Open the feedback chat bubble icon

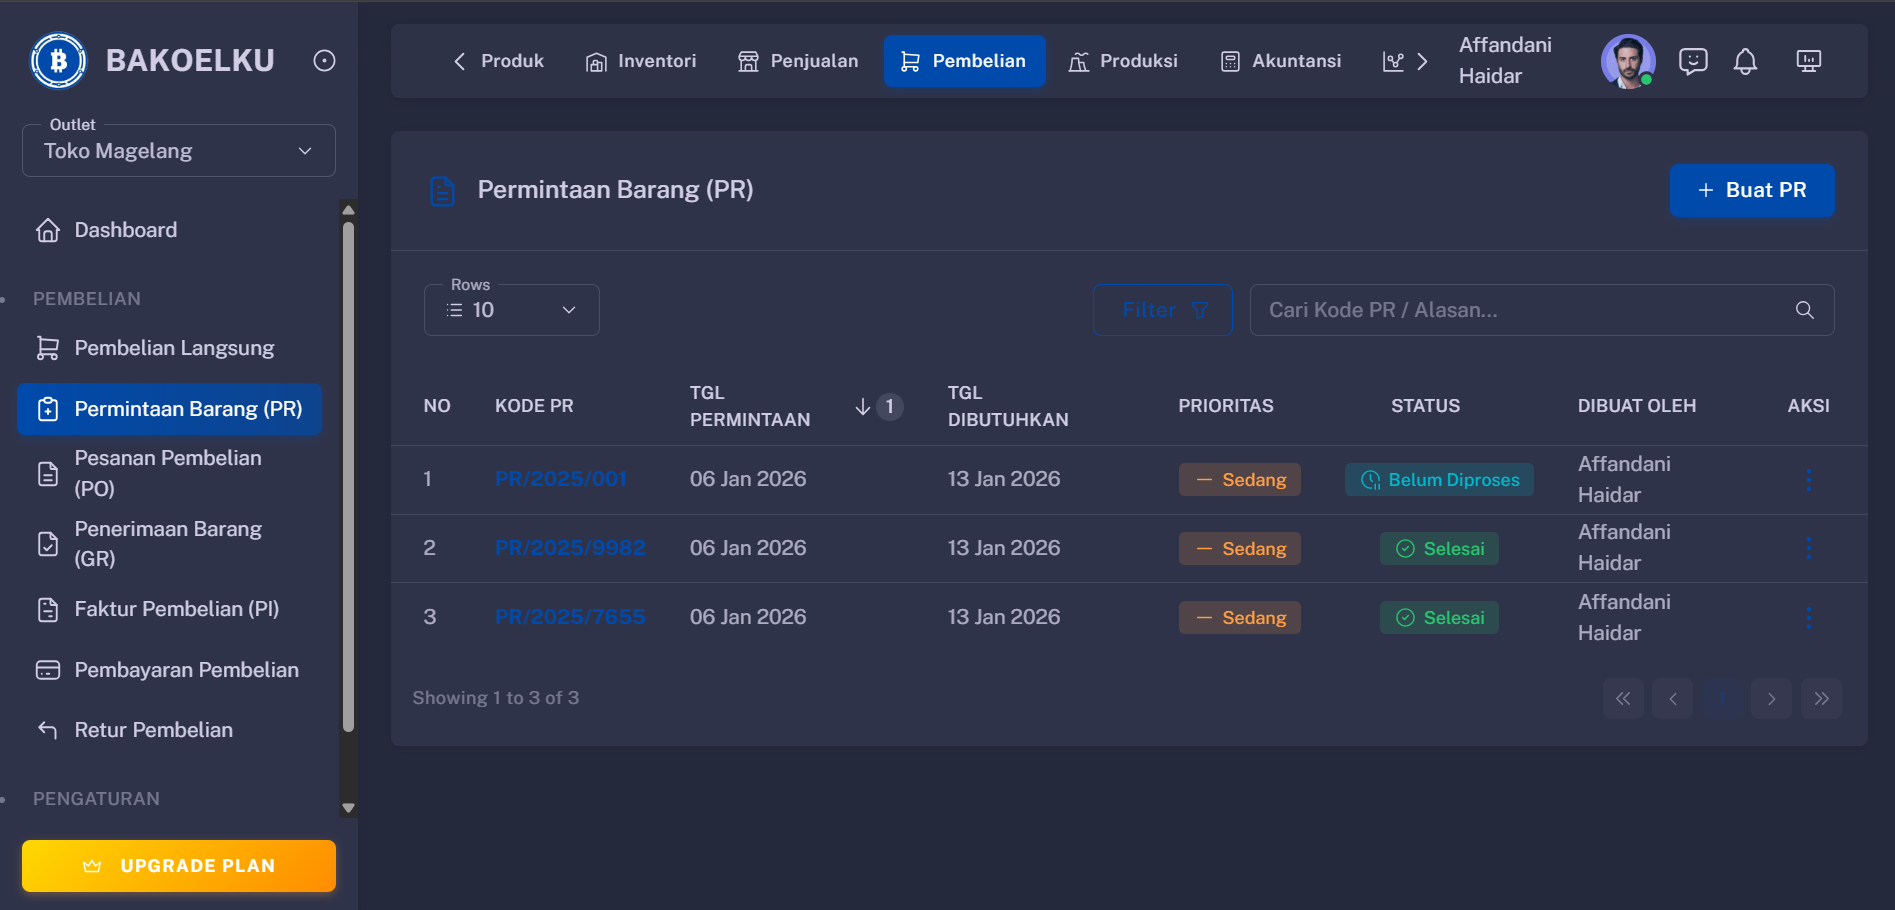click(x=1693, y=61)
